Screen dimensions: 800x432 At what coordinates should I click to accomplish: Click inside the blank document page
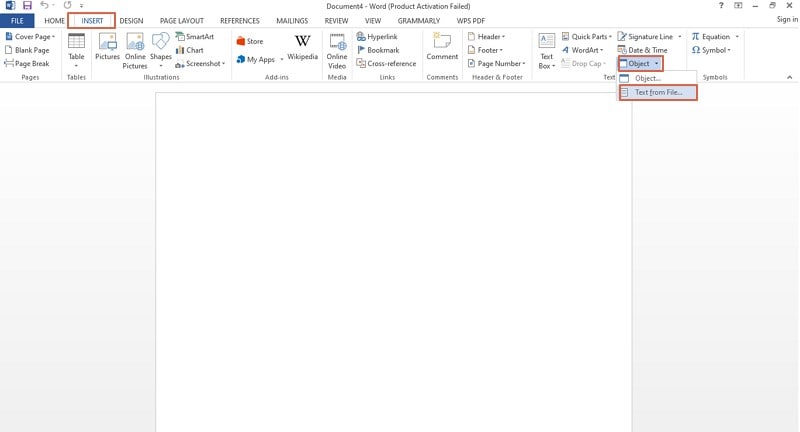pos(393,262)
